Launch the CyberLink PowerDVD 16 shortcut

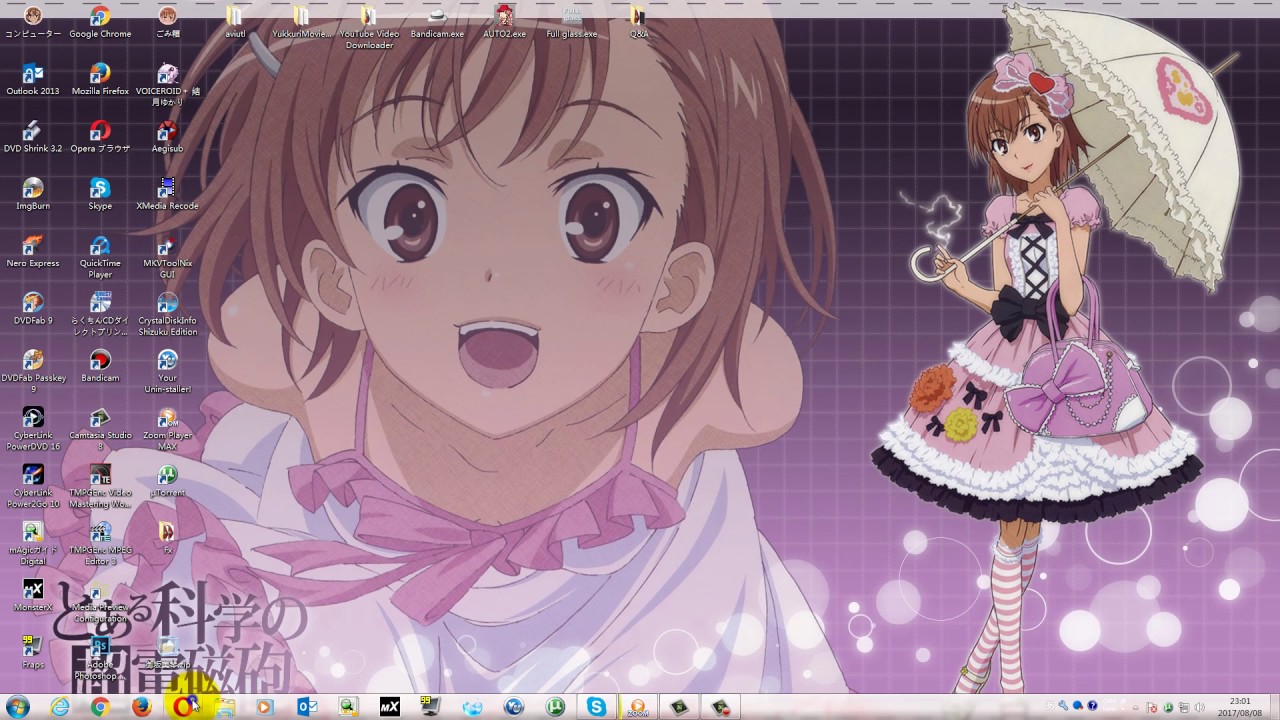click(x=33, y=429)
